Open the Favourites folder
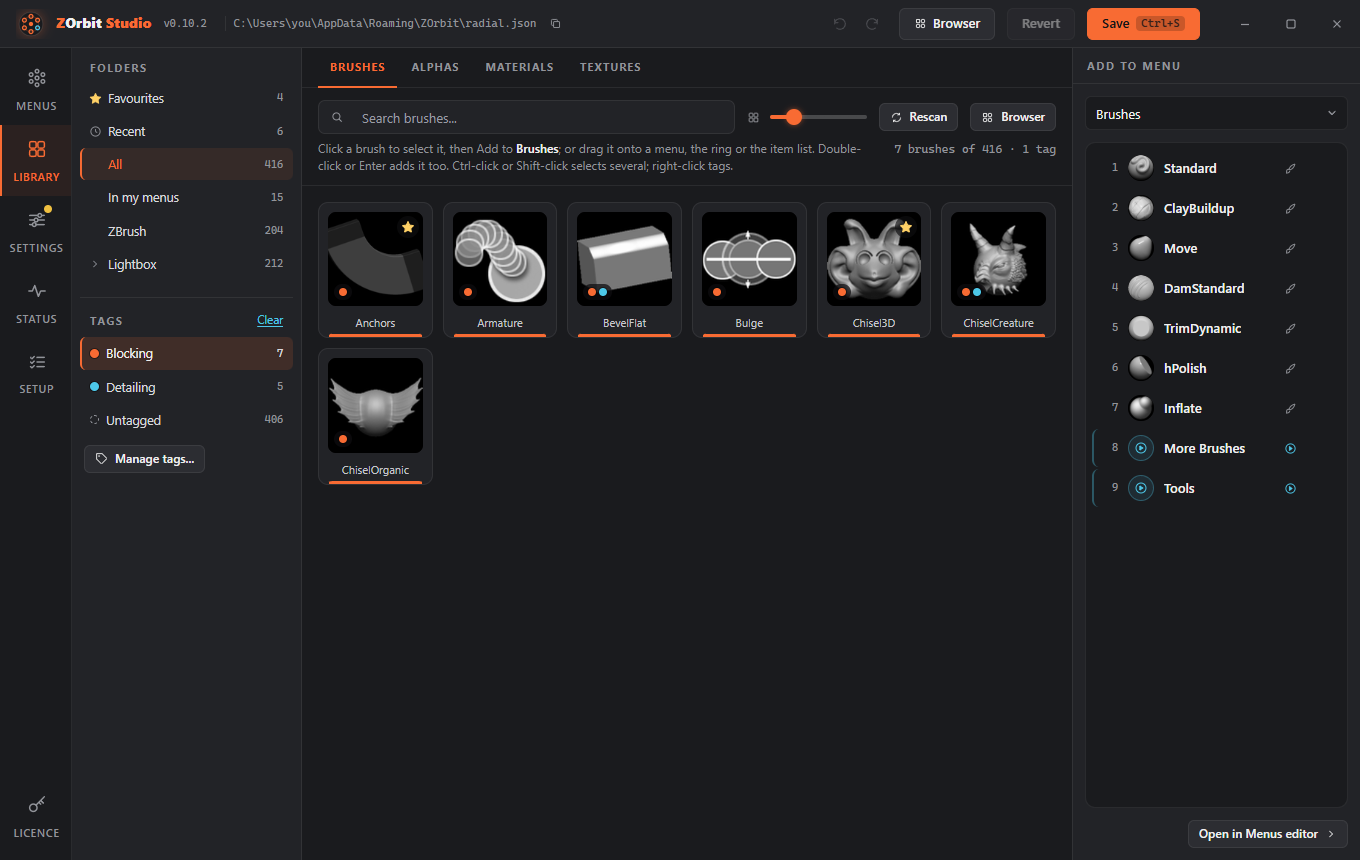 coord(186,98)
